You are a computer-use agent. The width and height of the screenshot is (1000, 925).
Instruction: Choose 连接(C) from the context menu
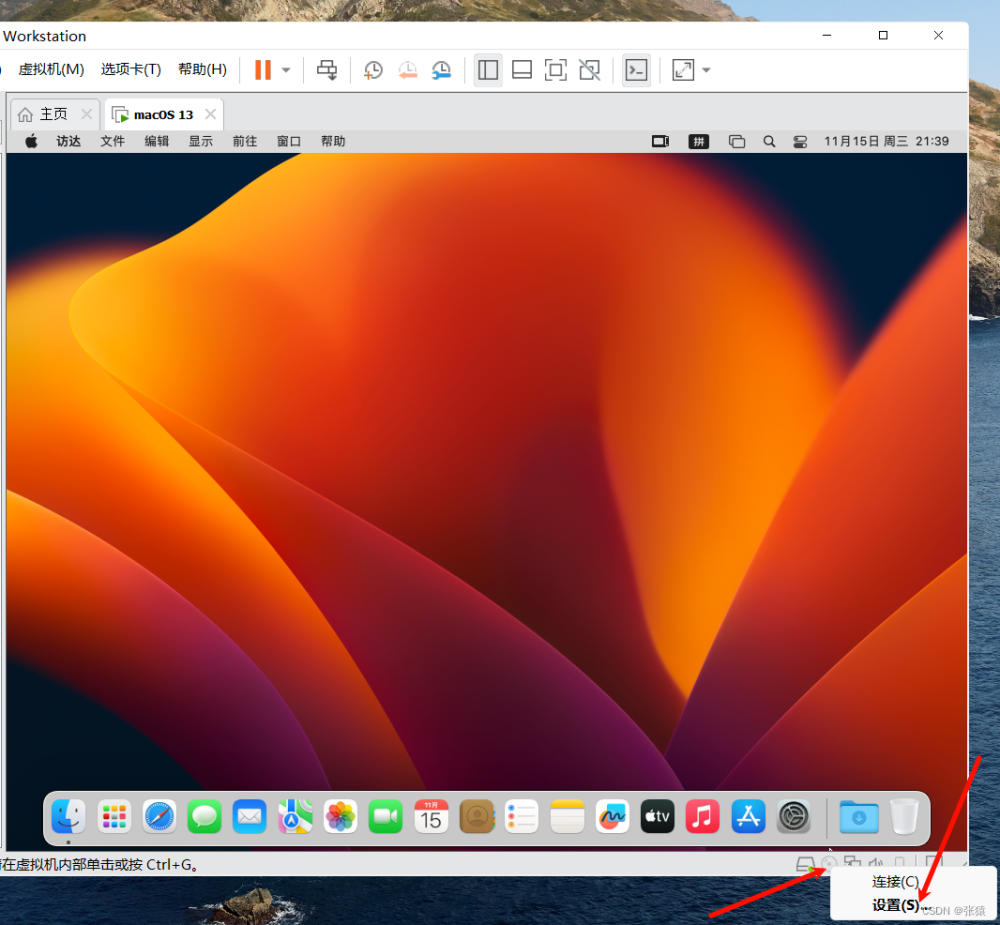(x=895, y=882)
